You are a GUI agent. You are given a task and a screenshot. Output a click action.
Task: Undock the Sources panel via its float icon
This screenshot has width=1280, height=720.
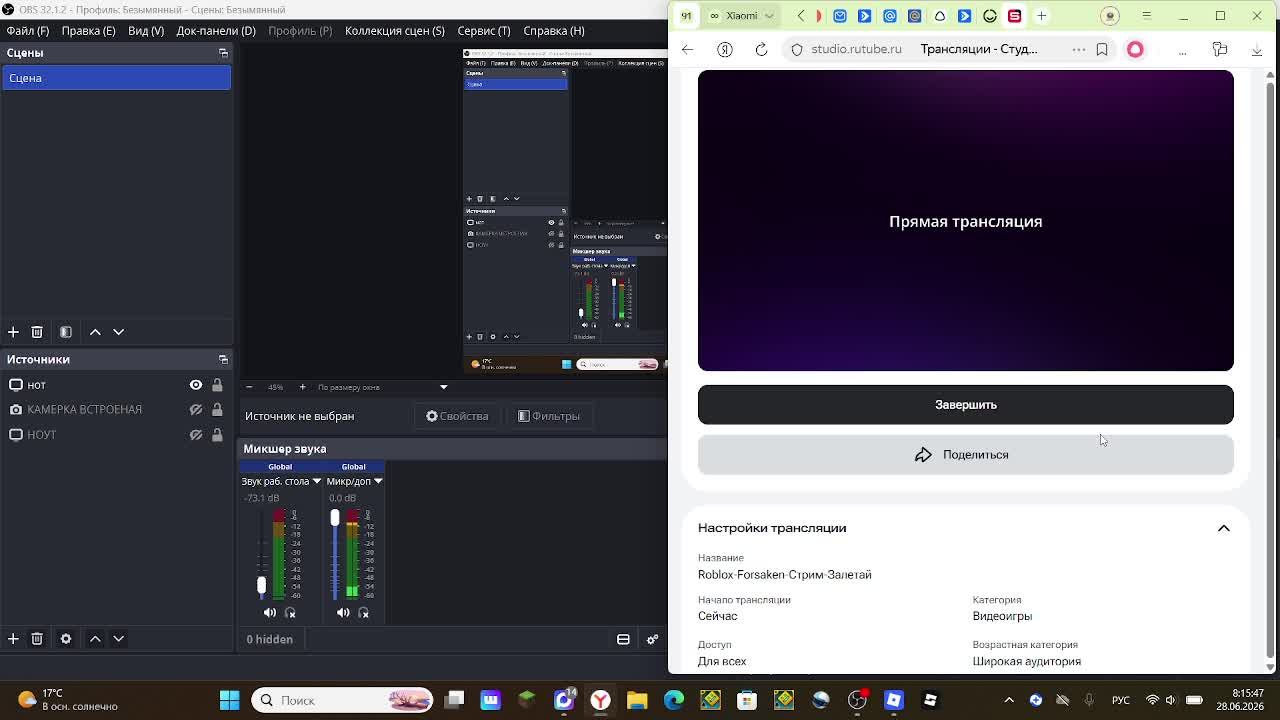[x=223, y=359]
